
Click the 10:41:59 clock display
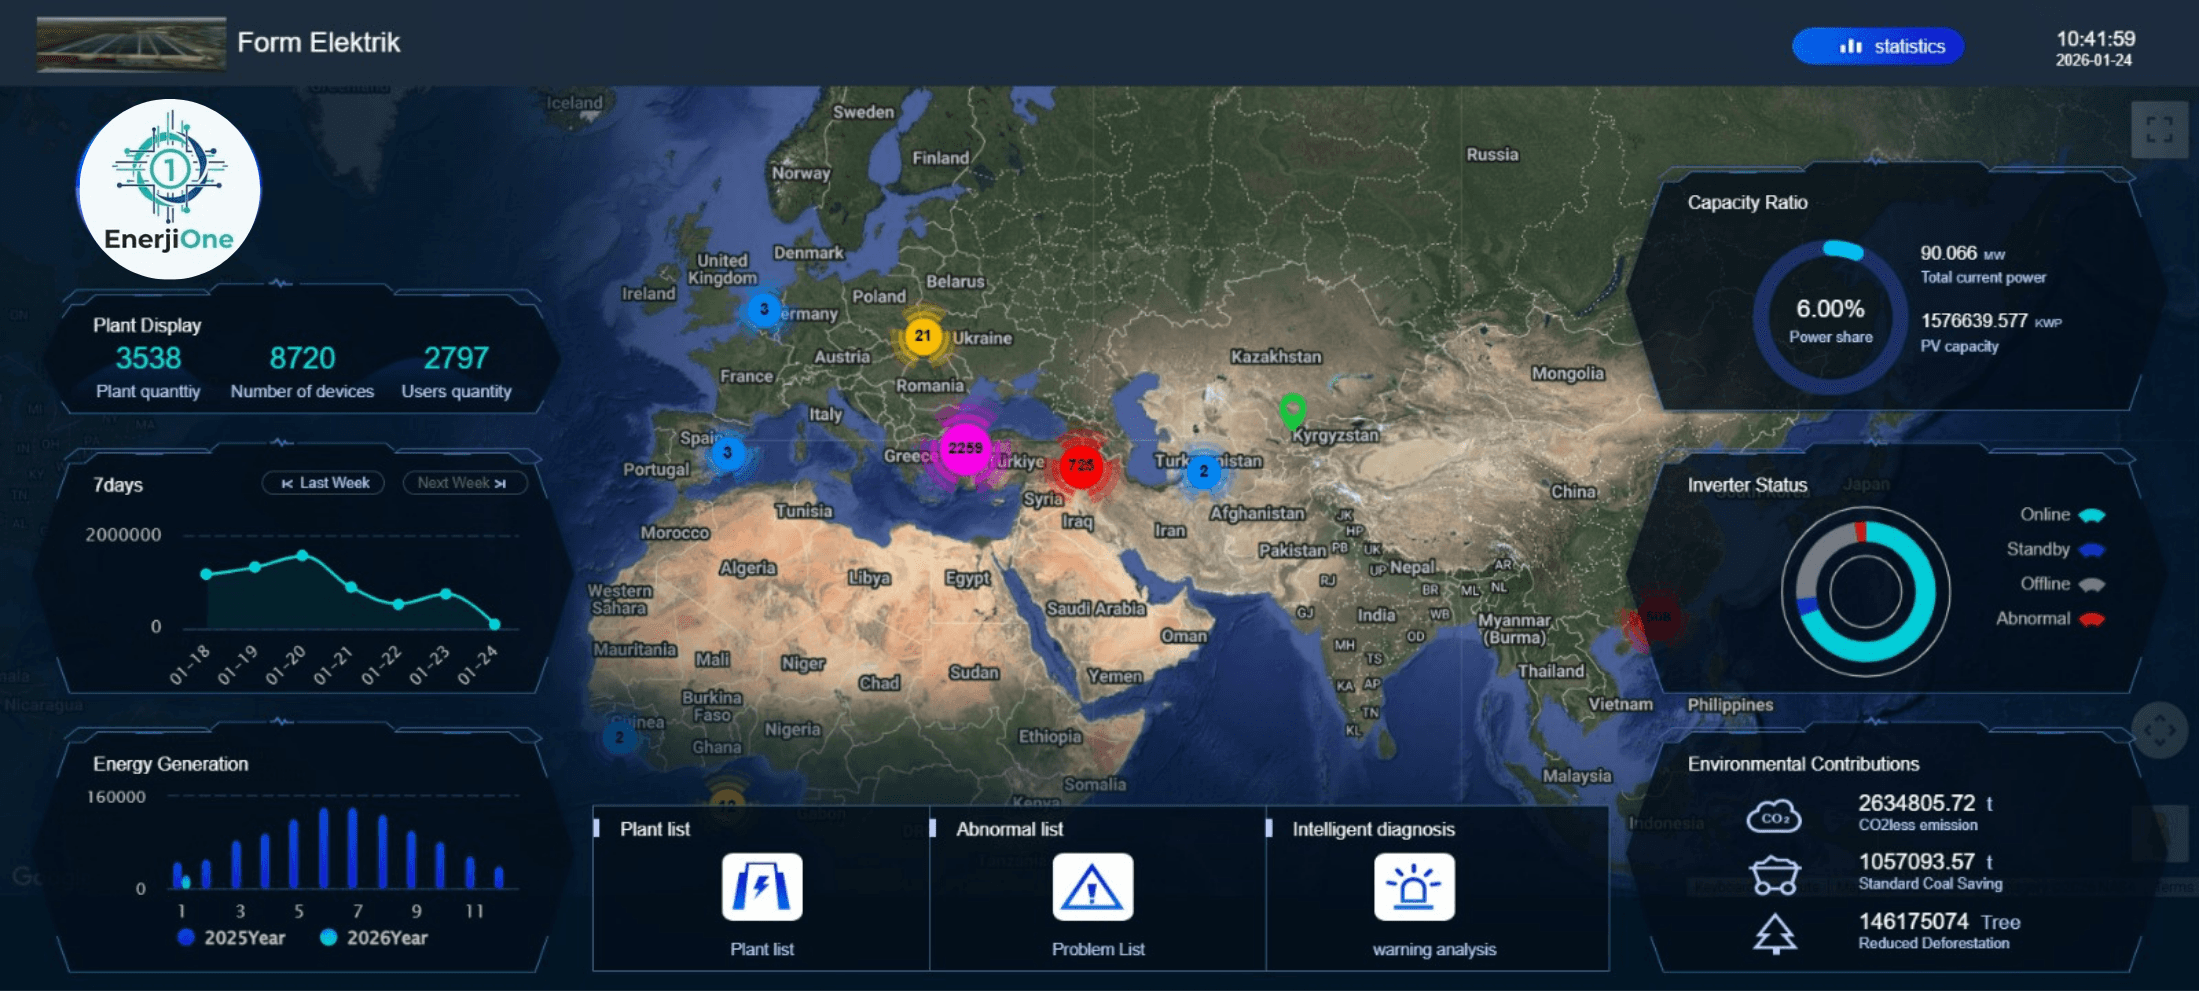click(x=2095, y=39)
